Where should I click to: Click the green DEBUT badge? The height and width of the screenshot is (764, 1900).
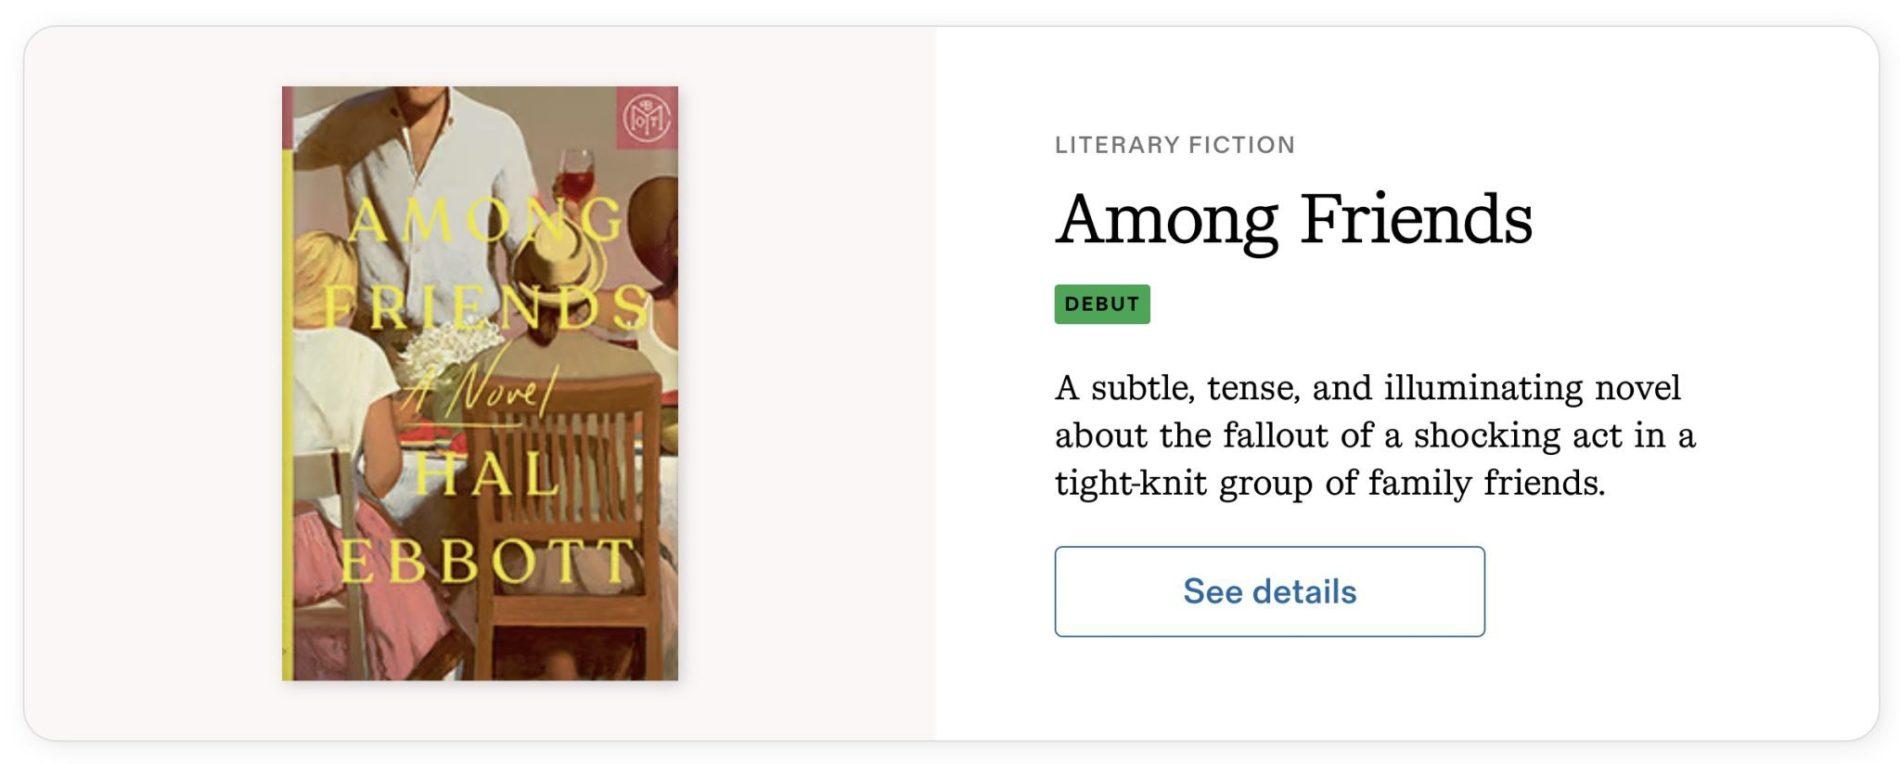(1101, 304)
